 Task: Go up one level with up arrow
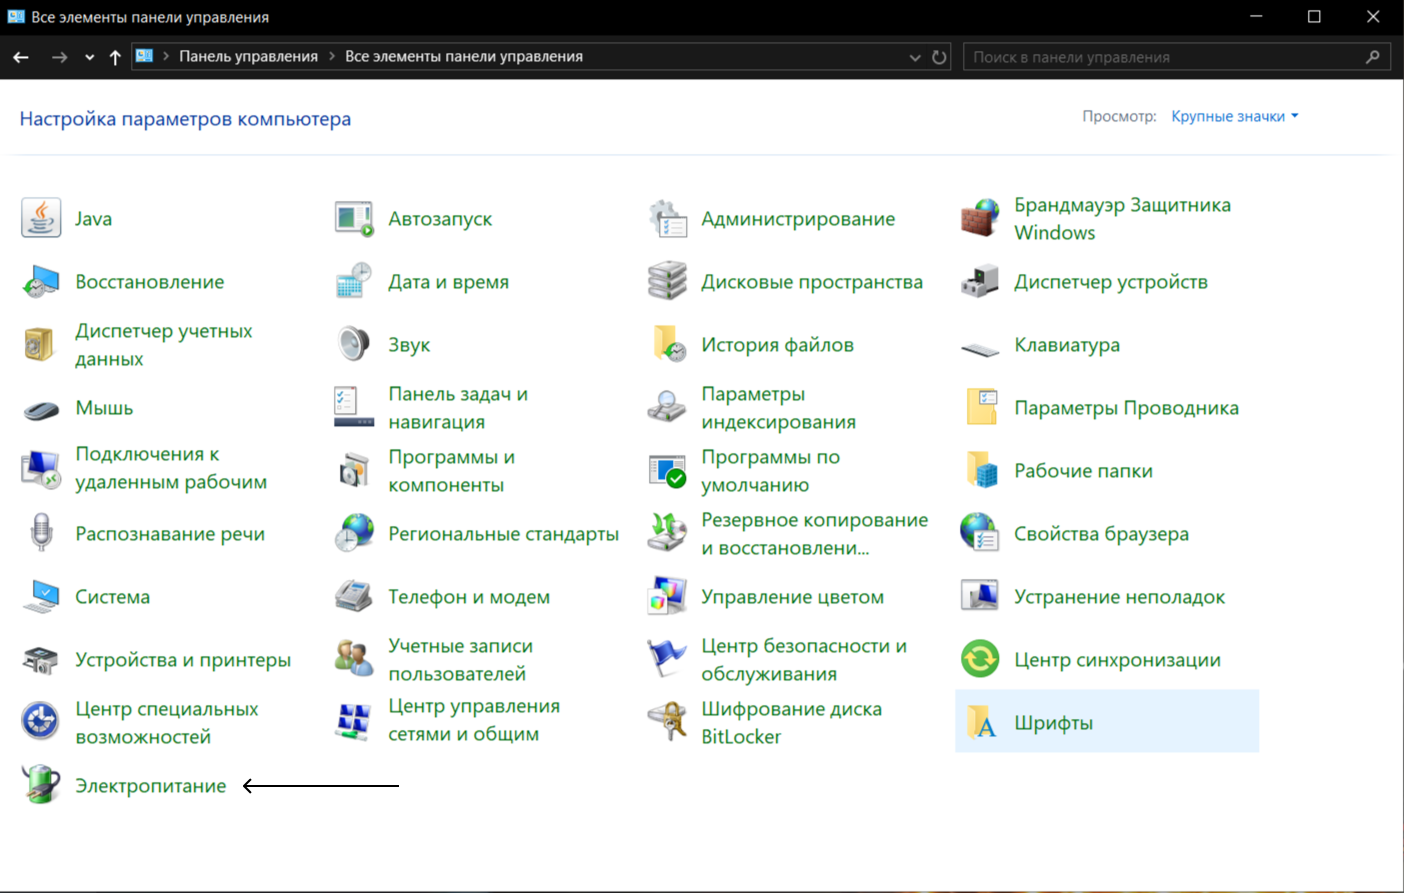click(115, 57)
